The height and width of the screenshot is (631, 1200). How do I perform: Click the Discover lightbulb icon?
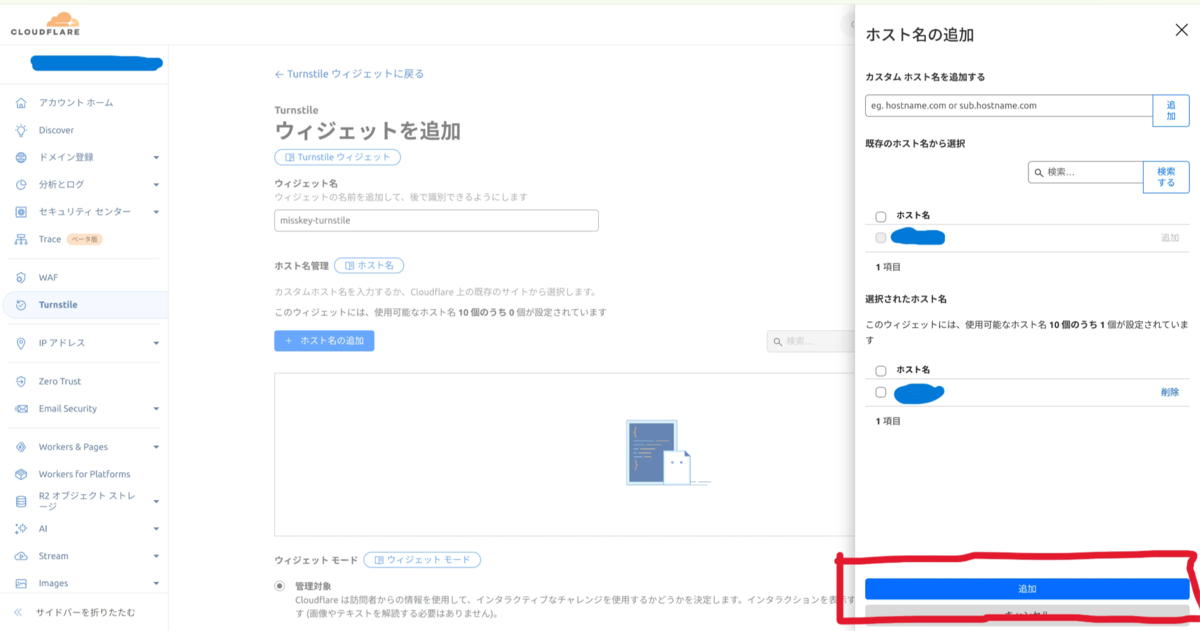22,130
